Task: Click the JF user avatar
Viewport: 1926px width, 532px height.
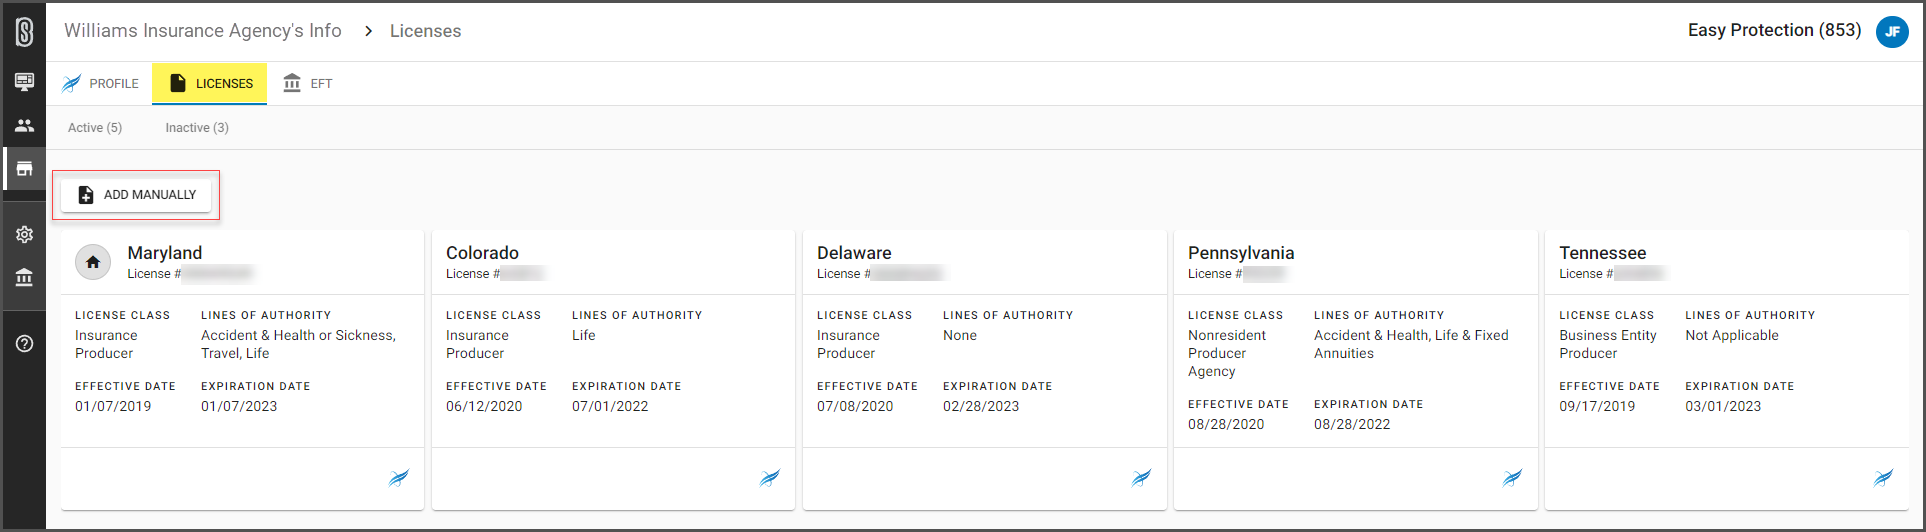Action: 1892,32
